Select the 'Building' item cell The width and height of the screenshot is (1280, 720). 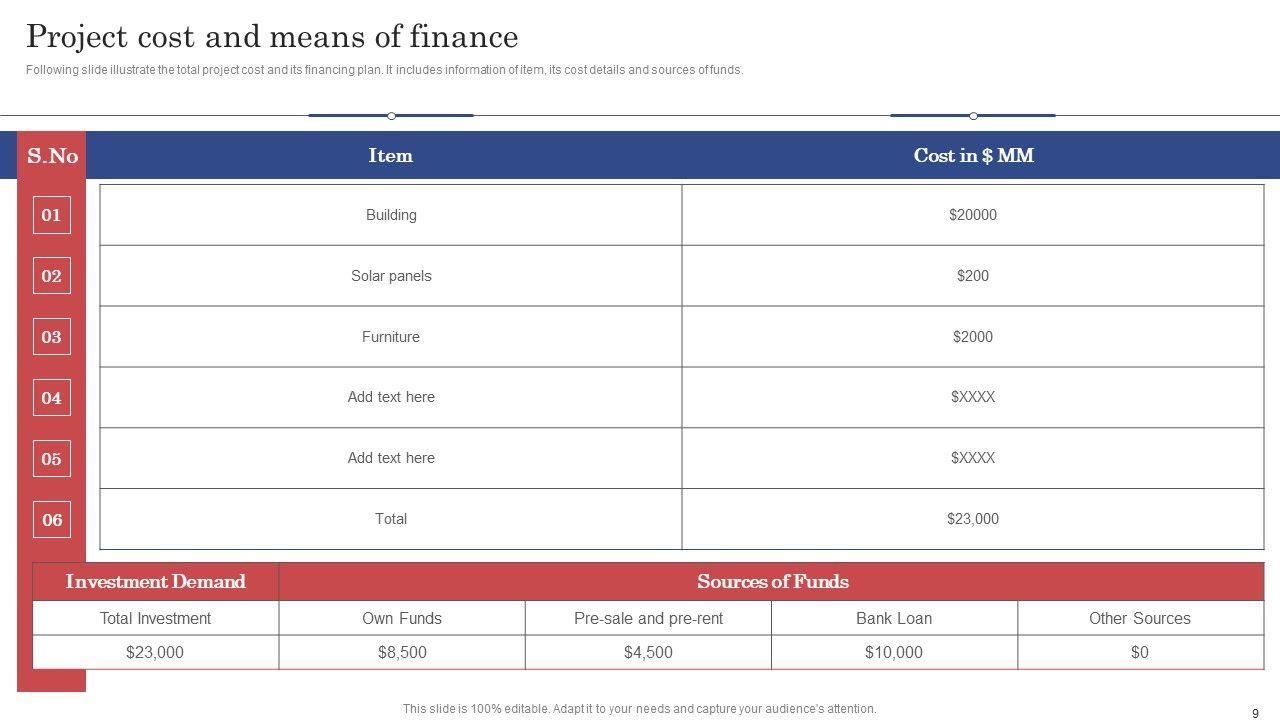pos(391,215)
